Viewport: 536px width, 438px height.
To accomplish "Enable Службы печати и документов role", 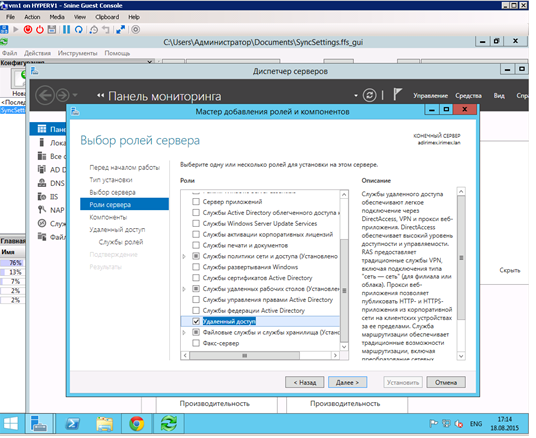I will click(x=196, y=245).
